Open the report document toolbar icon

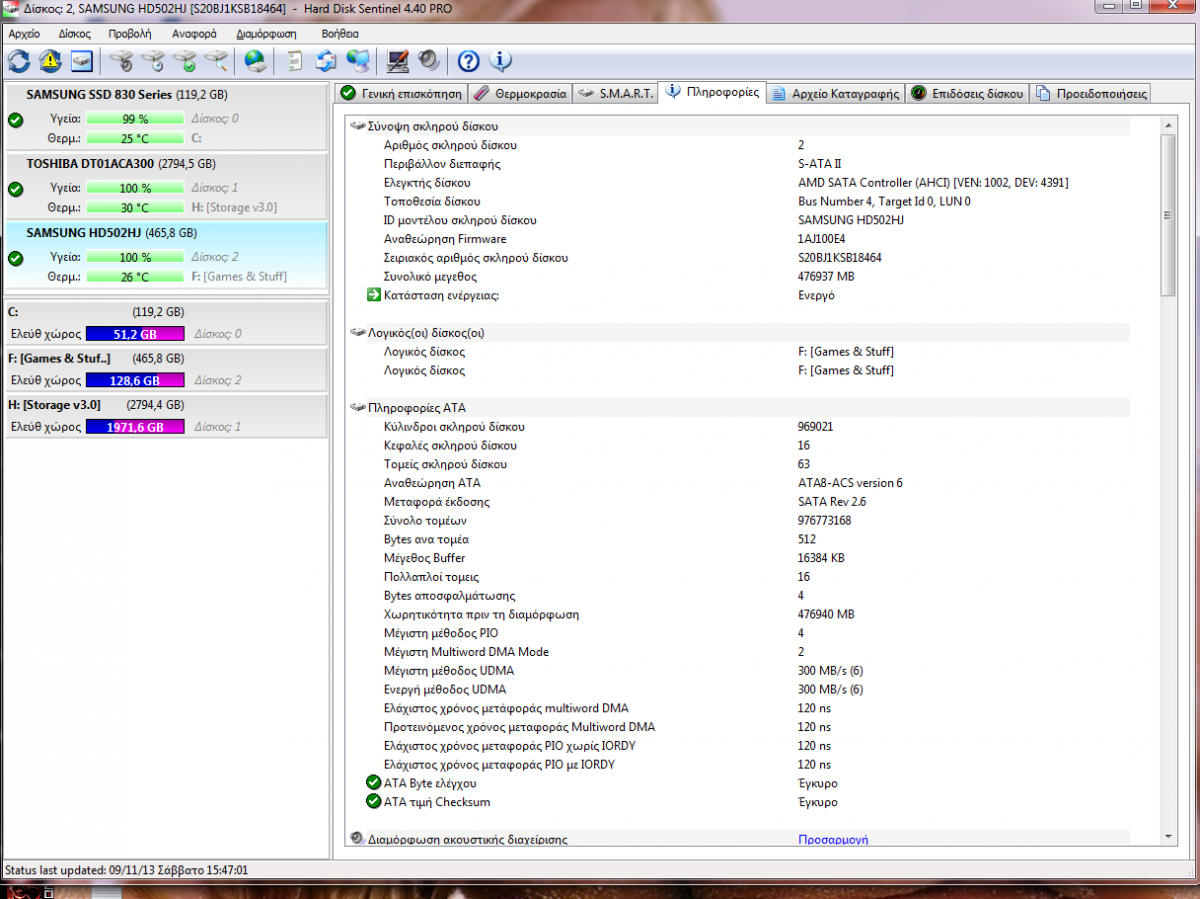(x=295, y=61)
